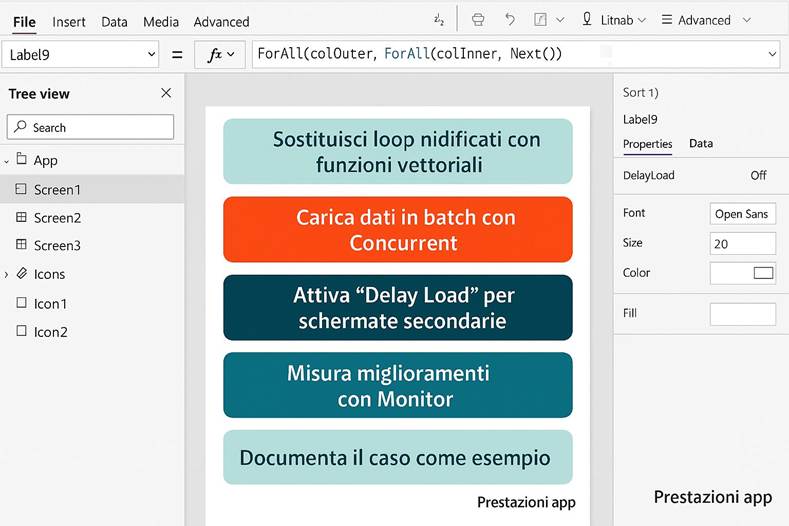789x526 pixels.
Task: Select Screen2 in the tree view
Action: (x=57, y=217)
